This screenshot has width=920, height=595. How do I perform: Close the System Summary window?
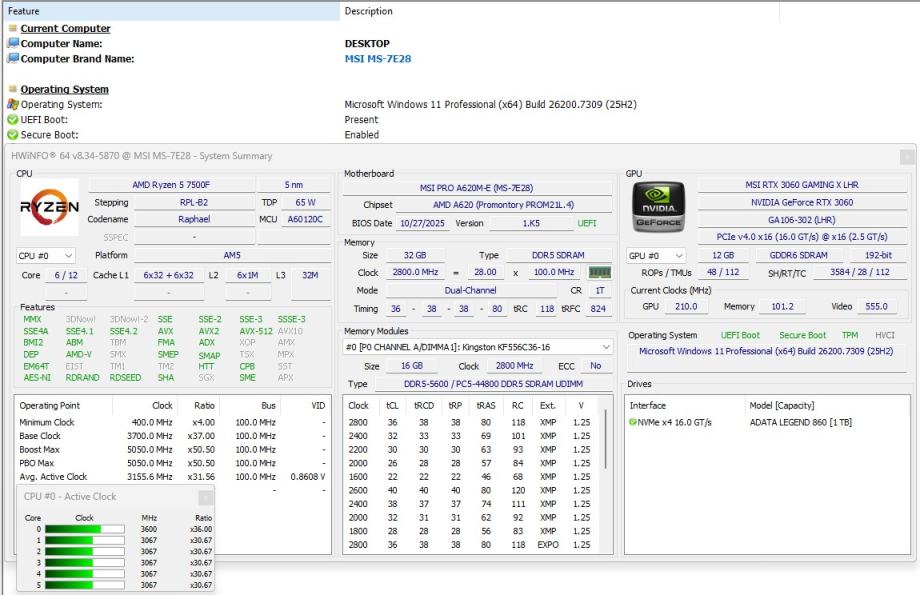click(x=906, y=156)
